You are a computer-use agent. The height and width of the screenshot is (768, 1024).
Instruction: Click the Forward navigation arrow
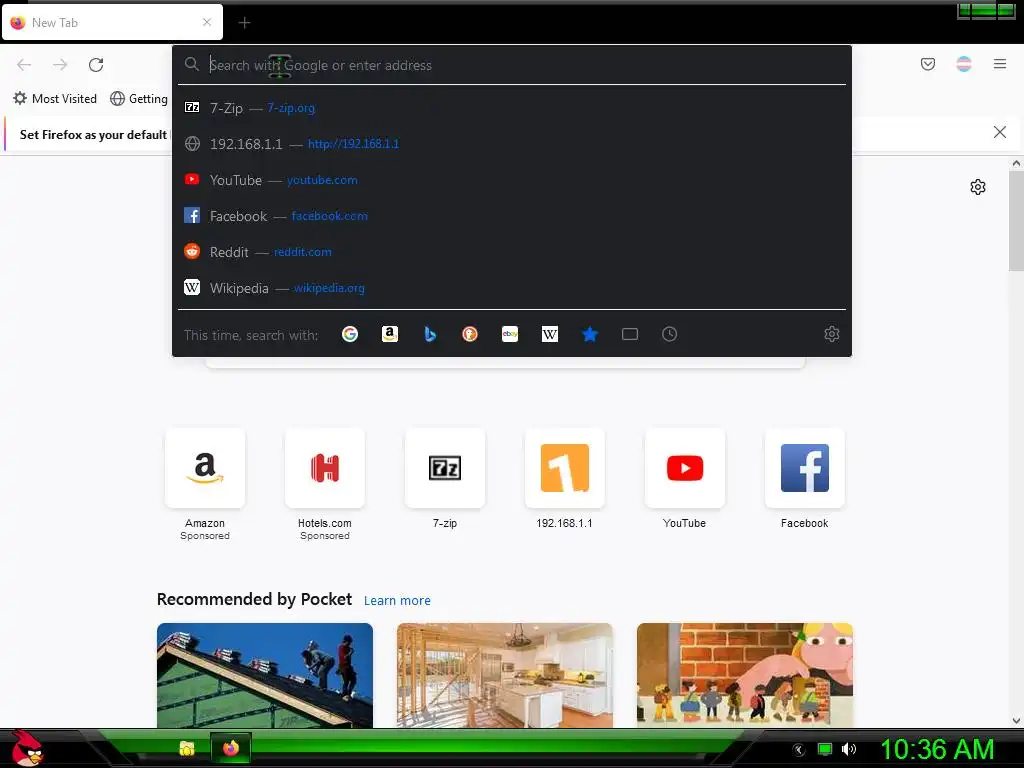click(x=60, y=65)
